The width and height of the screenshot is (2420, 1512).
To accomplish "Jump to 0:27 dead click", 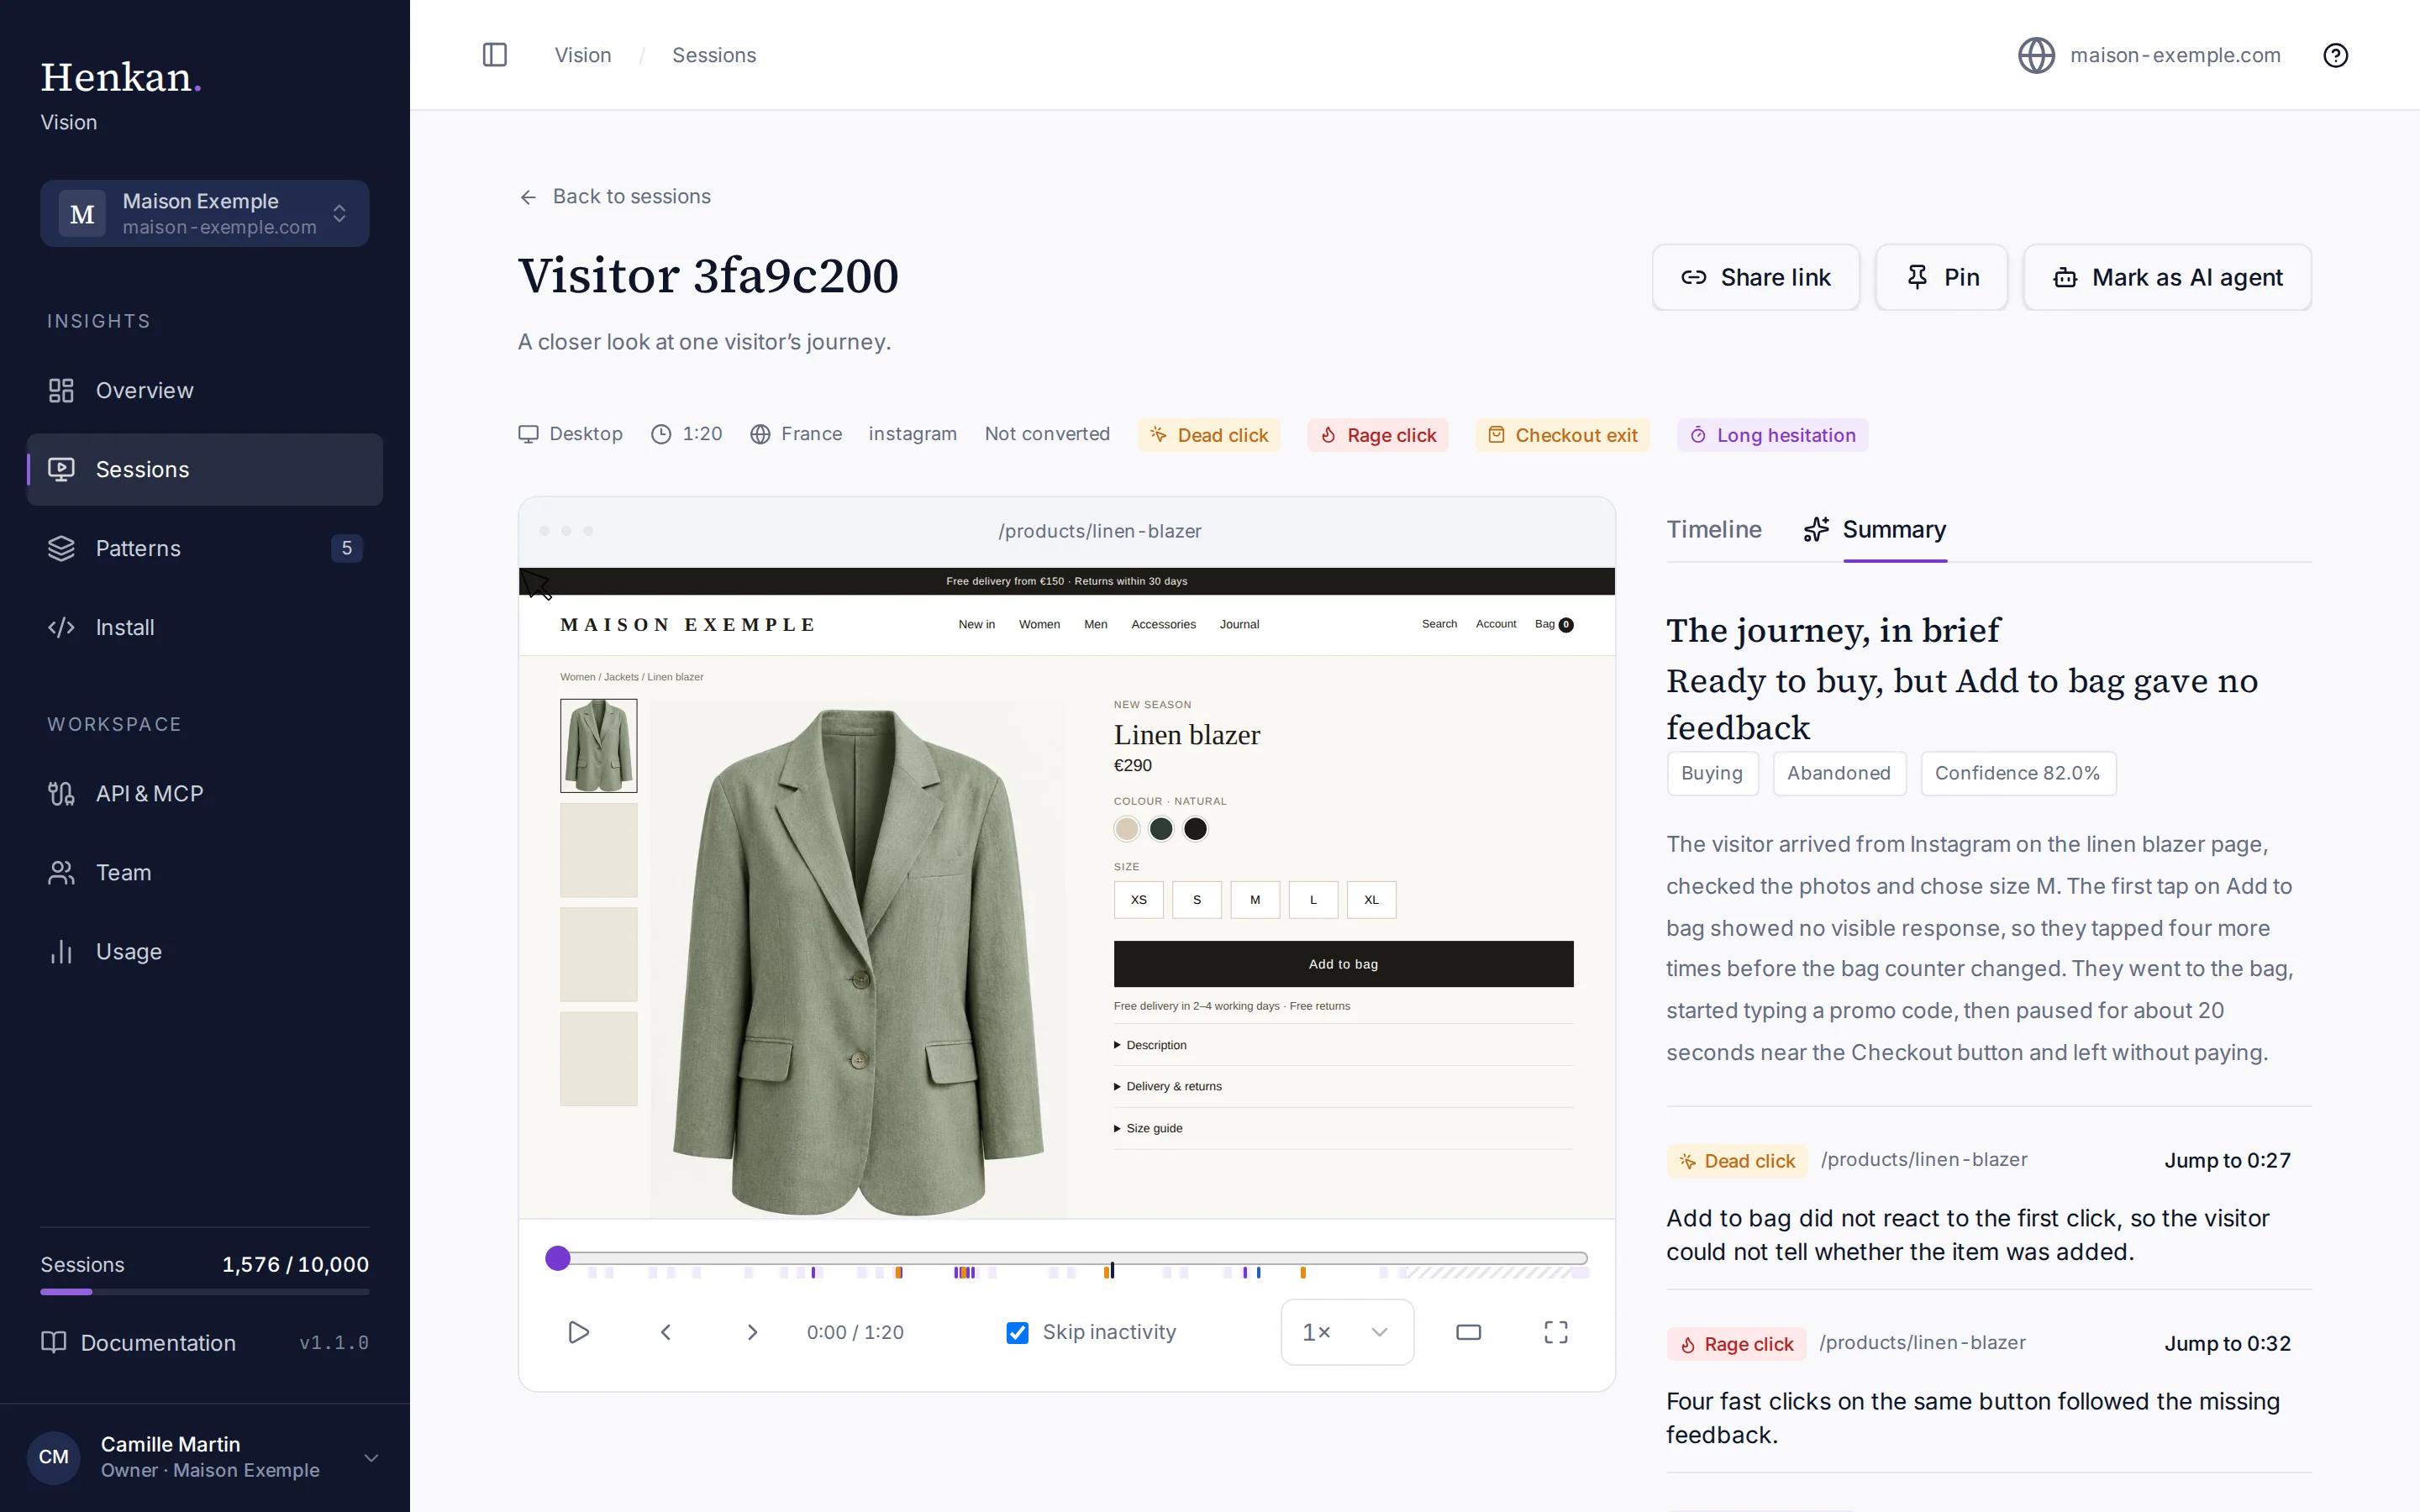I will pos(2227,1160).
